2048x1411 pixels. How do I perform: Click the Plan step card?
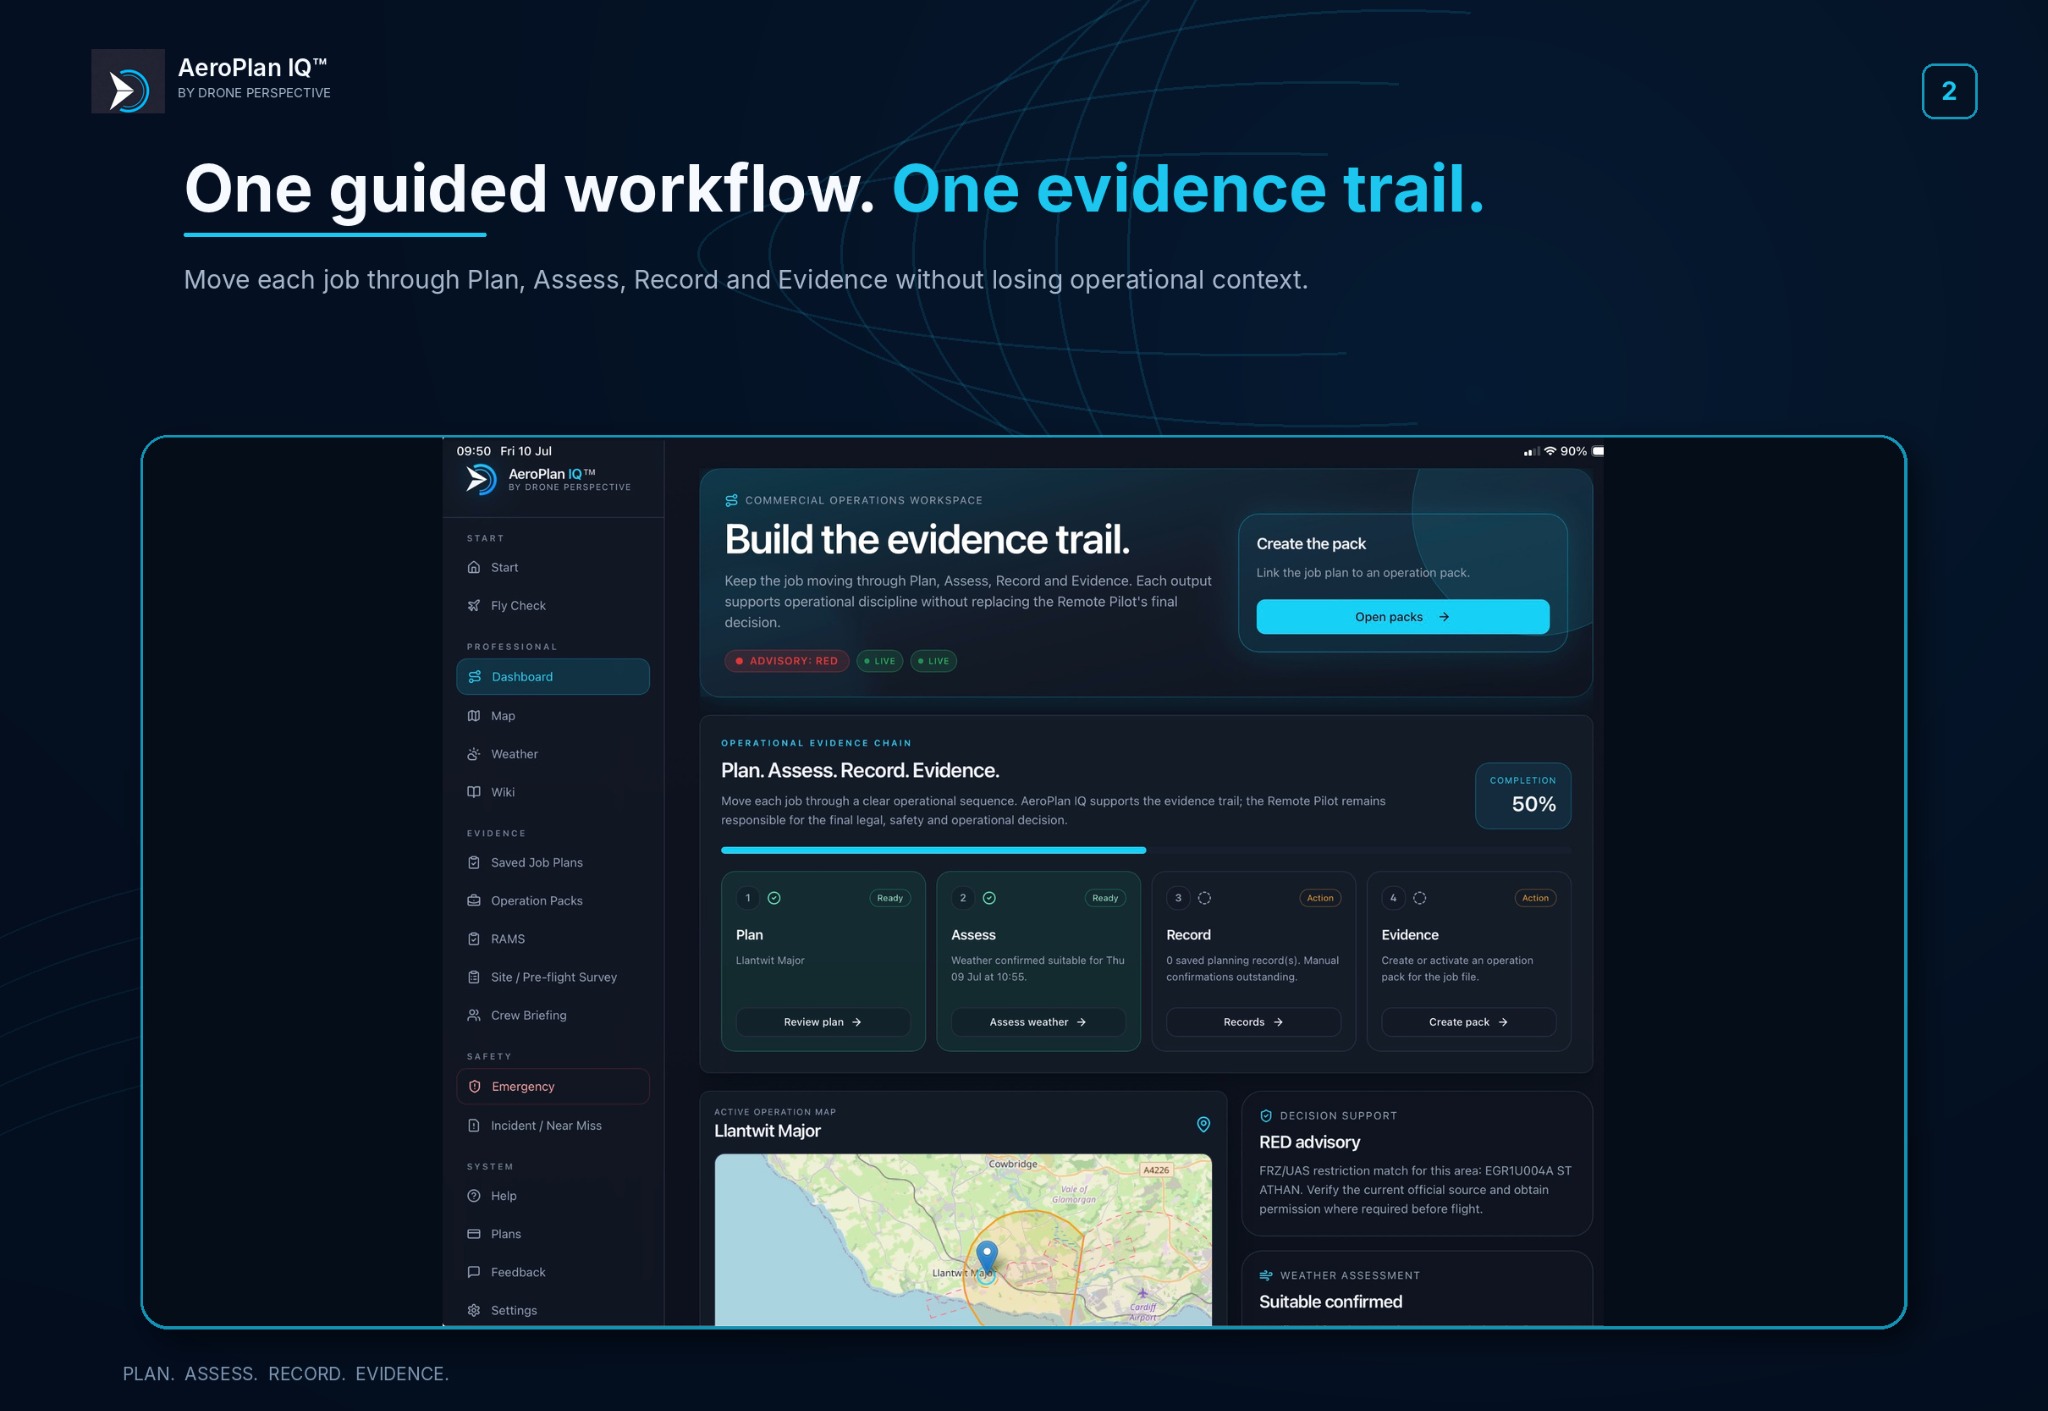pyautogui.click(x=822, y=960)
